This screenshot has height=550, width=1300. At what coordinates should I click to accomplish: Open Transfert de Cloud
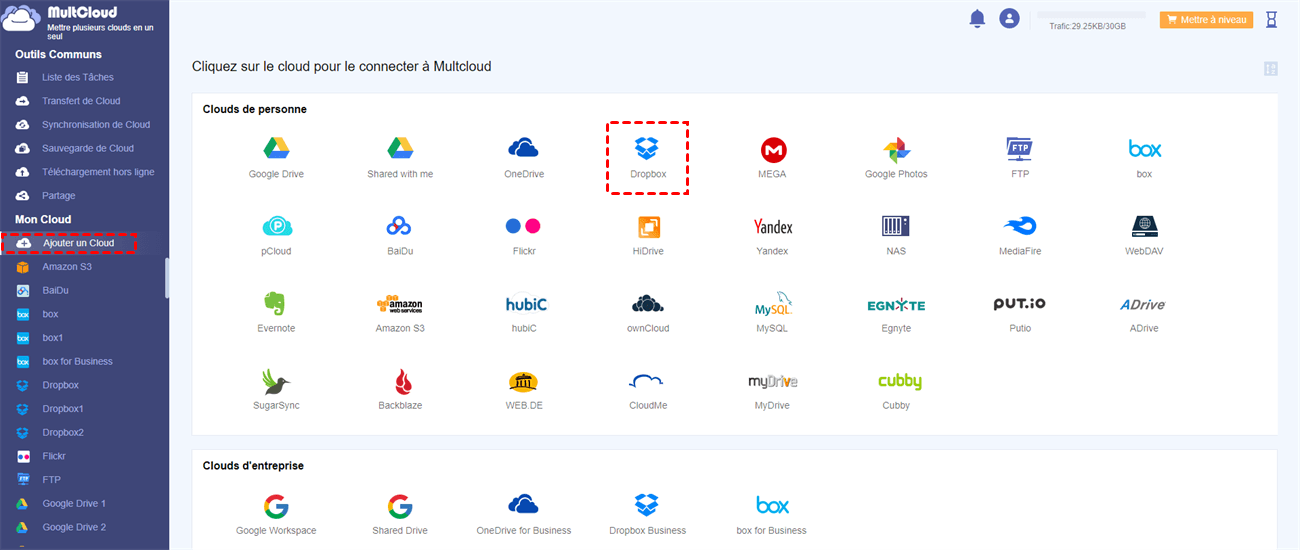(83, 101)
